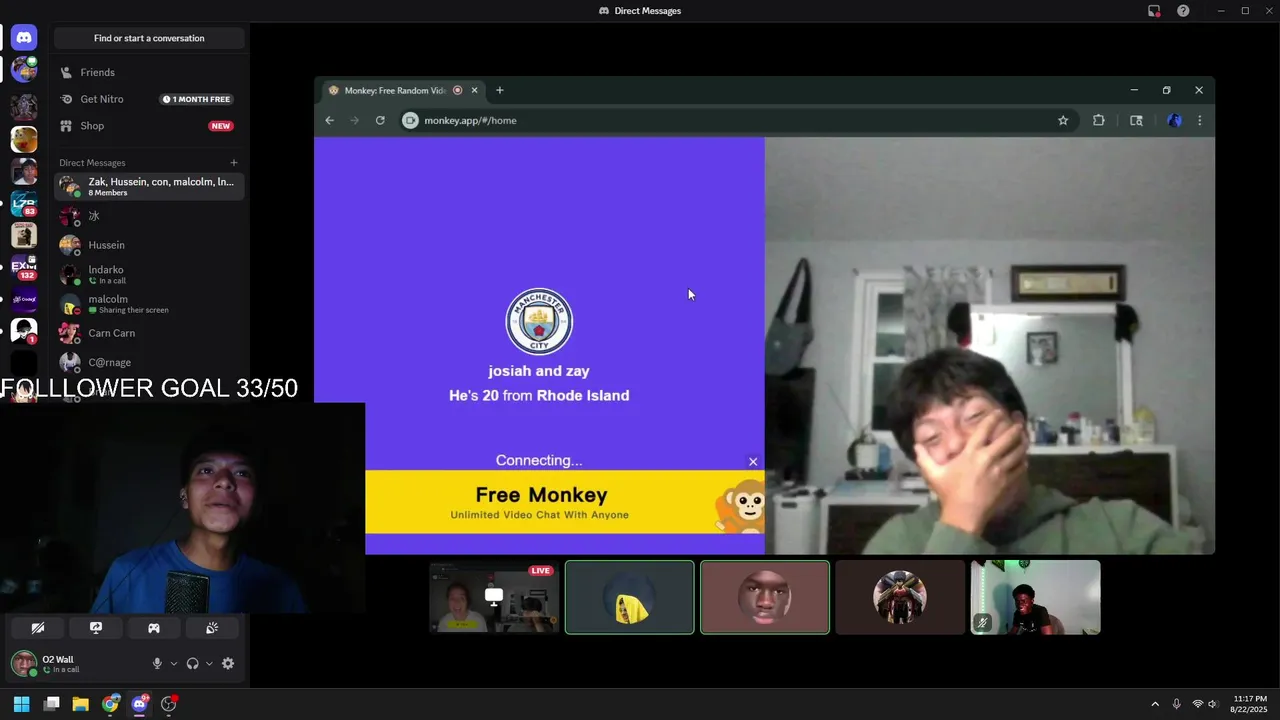This screenshot has width=1280, height=720.
Task: Click Back arrow in shared Chrome window
Action: [x=329, y=120]
